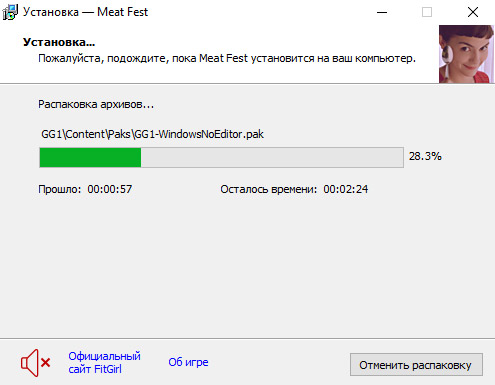Minimize the Meat Fest installer window
This screenshot has width=495, height=385.
pyautogui.click(x=382, y=12)
